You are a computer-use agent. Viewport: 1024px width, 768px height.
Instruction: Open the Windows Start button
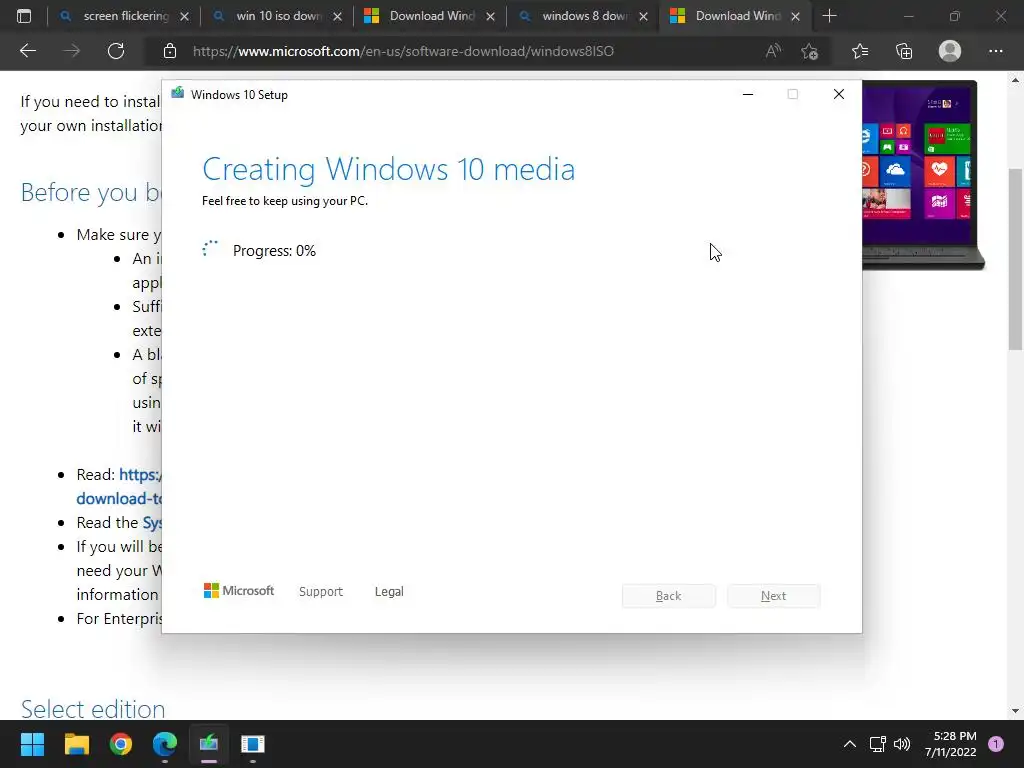pyautogui.click(x=32, y=744)
